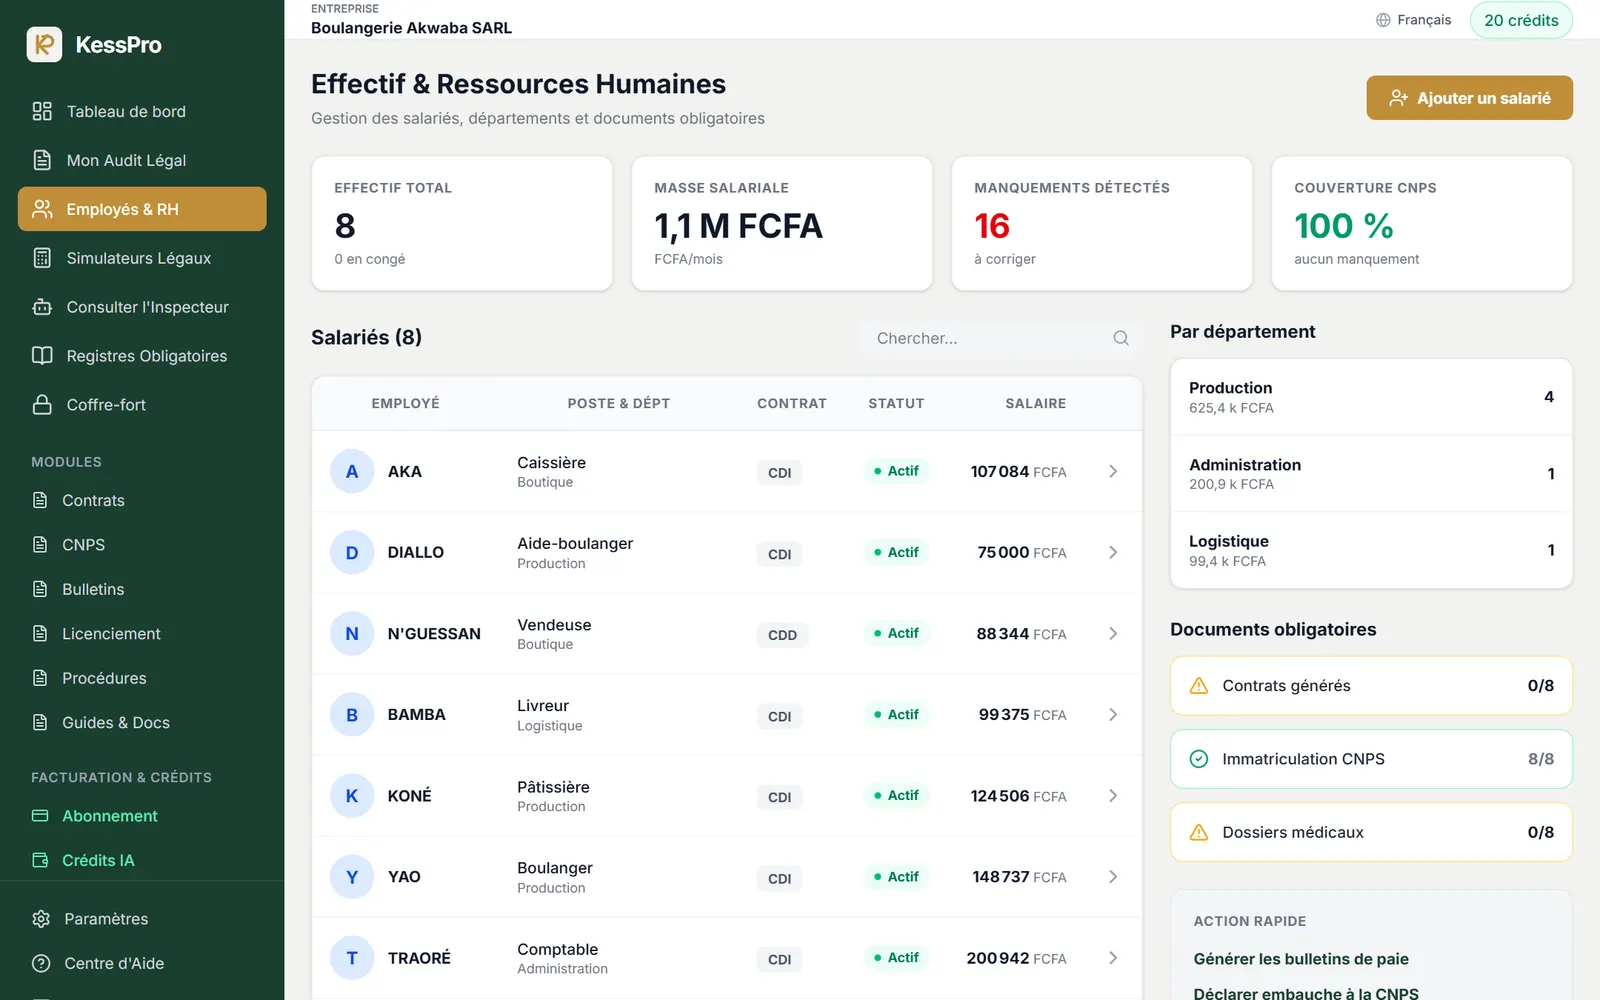The width and height of the screenshot is (1600, 1000).
Task: Open the Administration department card
Action: point(1371,474)
